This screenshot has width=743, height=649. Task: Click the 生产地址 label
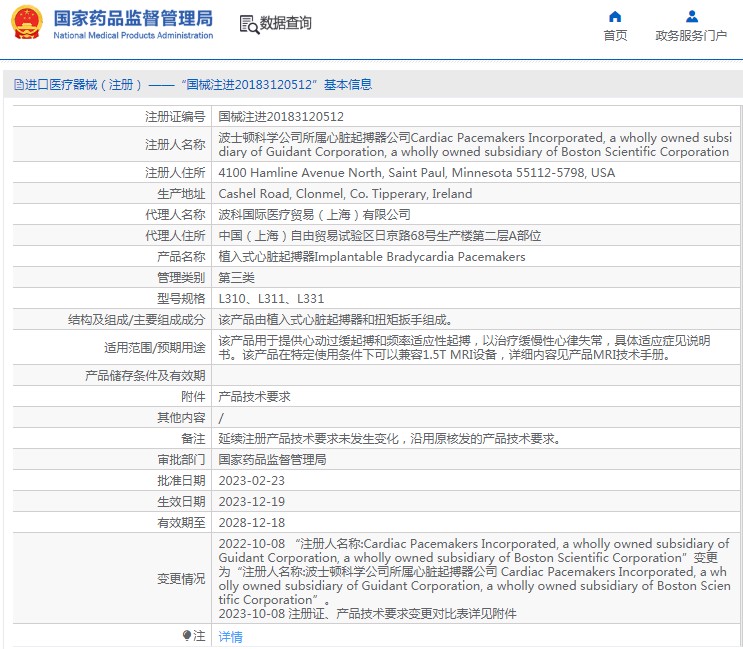click(181, 193)
